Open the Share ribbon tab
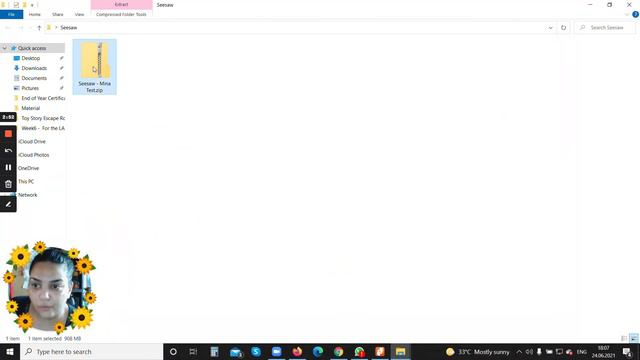The image size is (640, 360). pyautogui.click(x=58, y=14)
